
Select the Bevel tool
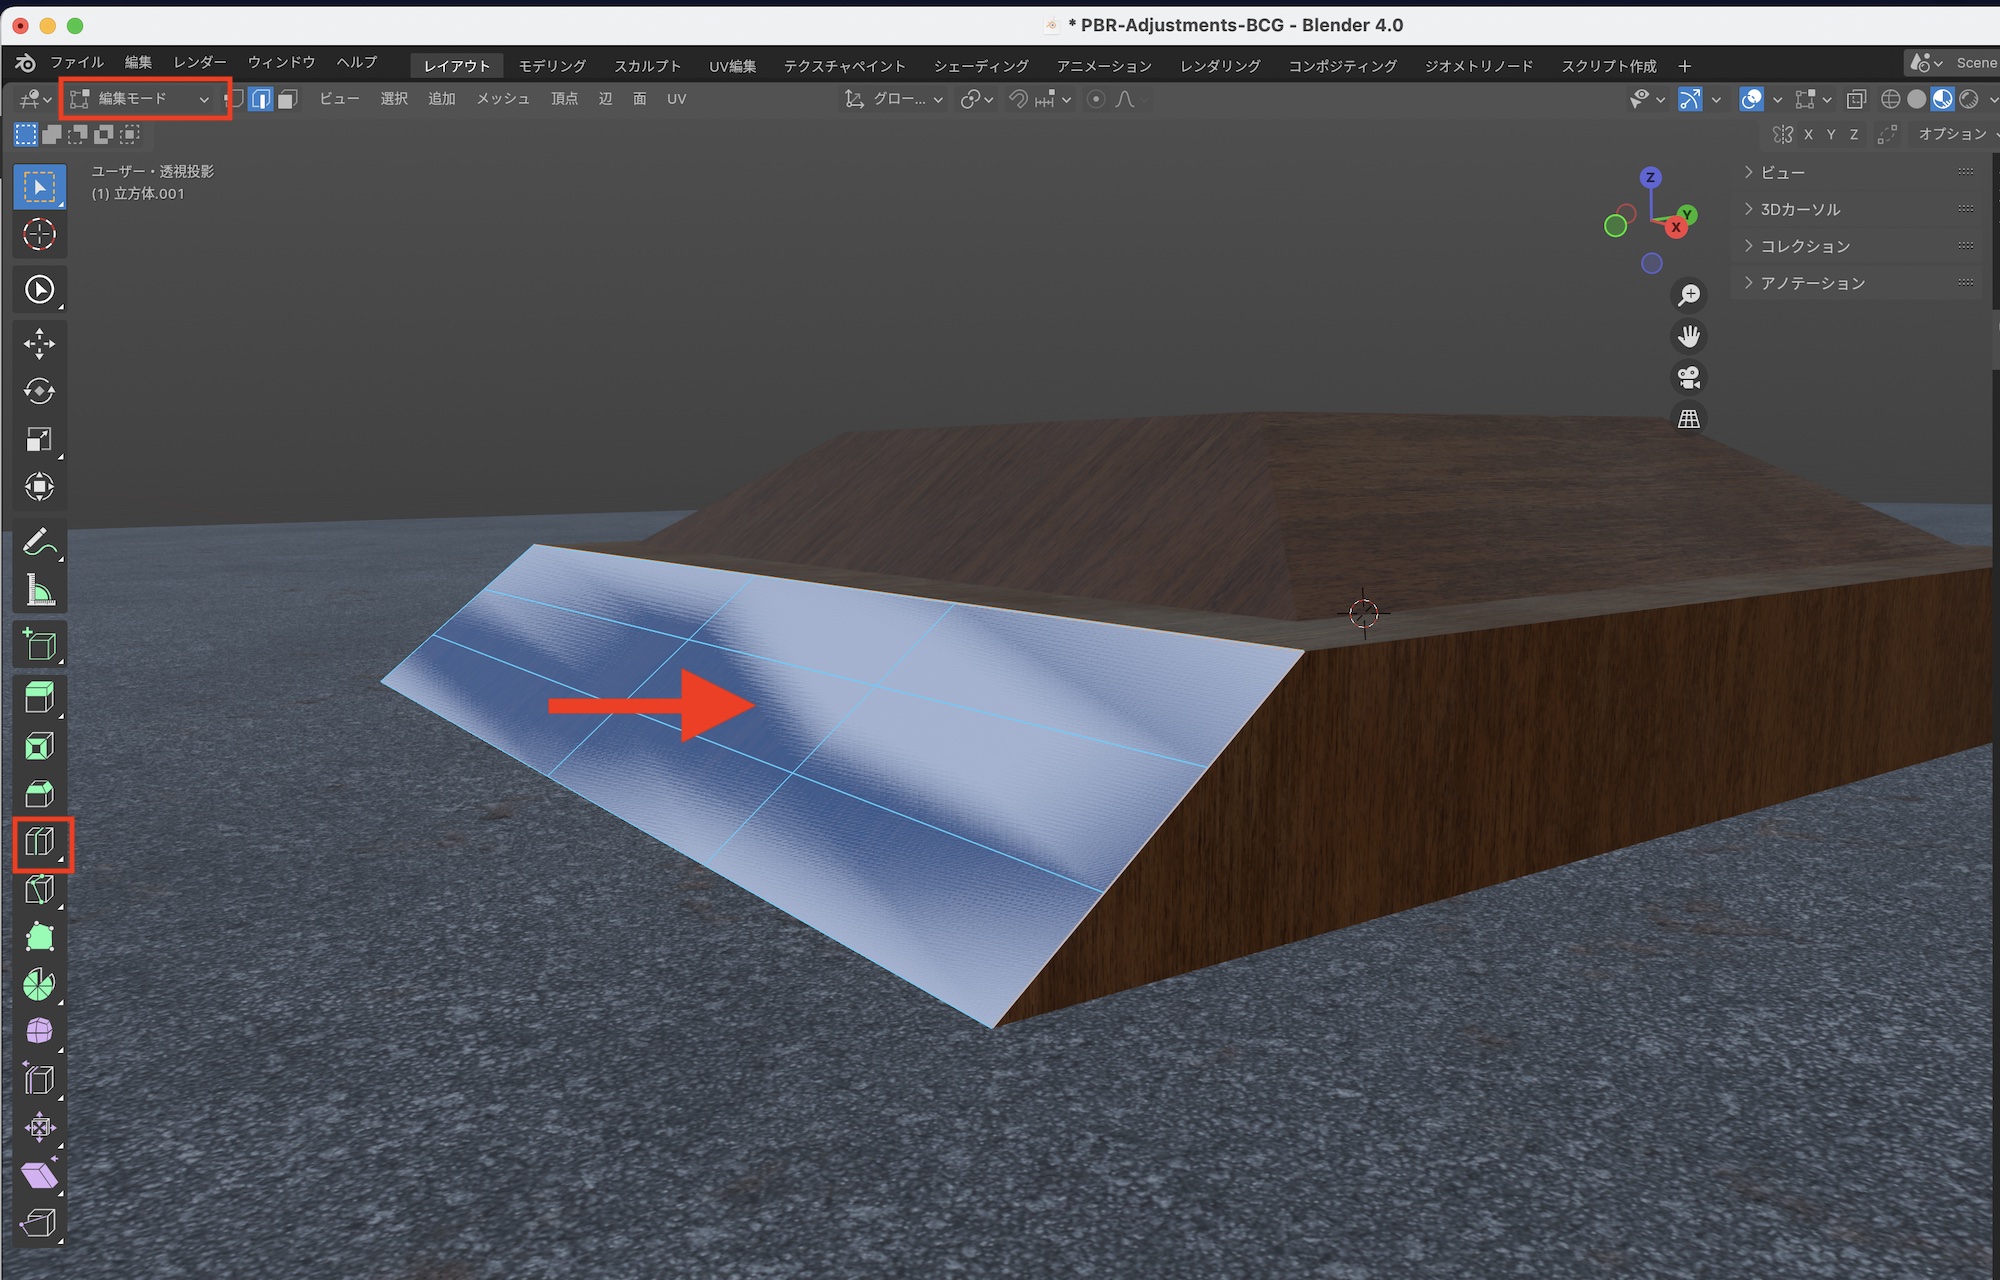(39, 794)
